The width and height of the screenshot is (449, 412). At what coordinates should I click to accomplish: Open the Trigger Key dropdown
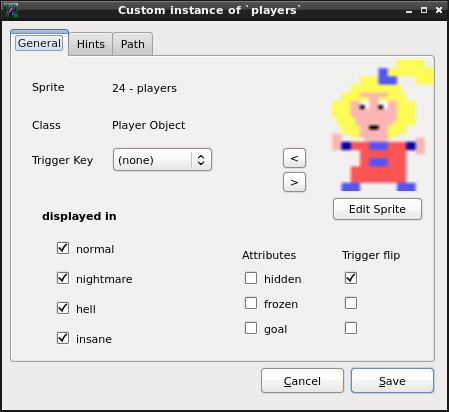(x=162, y=160)
